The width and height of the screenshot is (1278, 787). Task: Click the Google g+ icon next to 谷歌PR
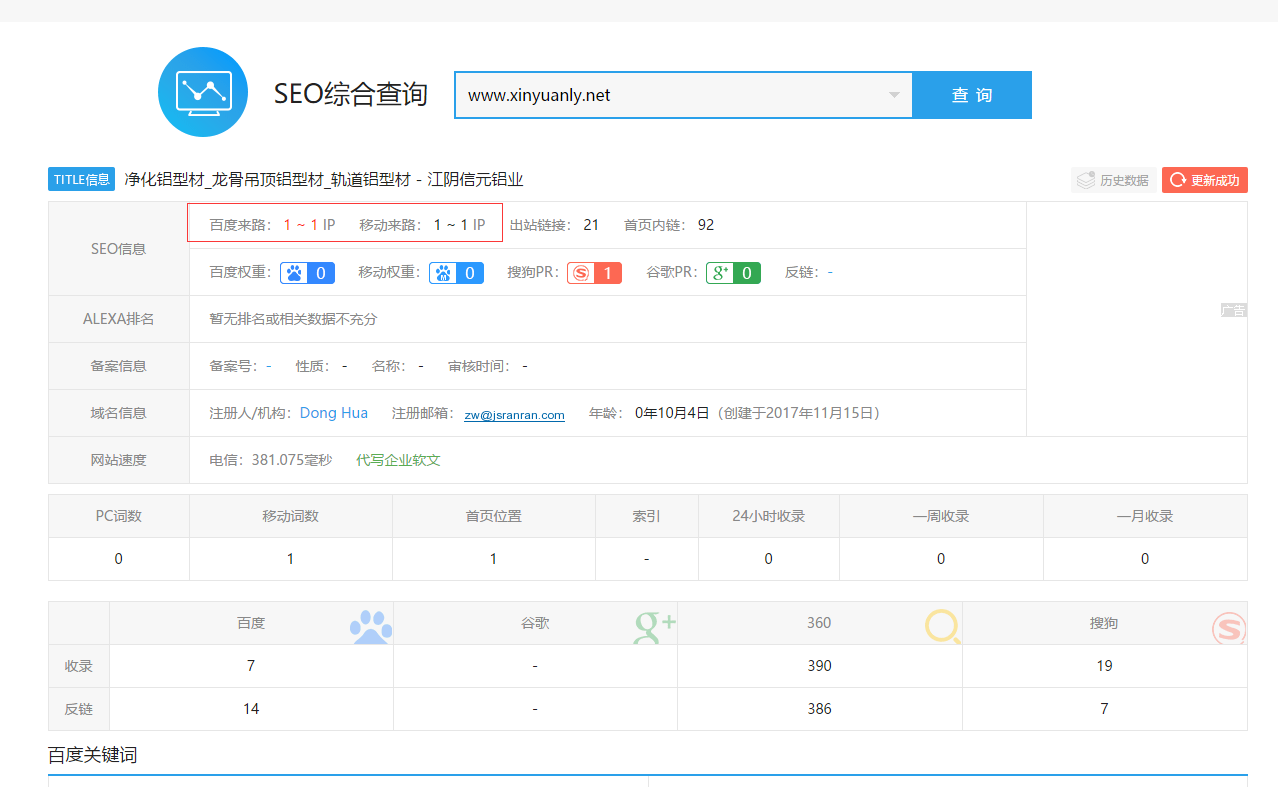(x=719, y=271)
